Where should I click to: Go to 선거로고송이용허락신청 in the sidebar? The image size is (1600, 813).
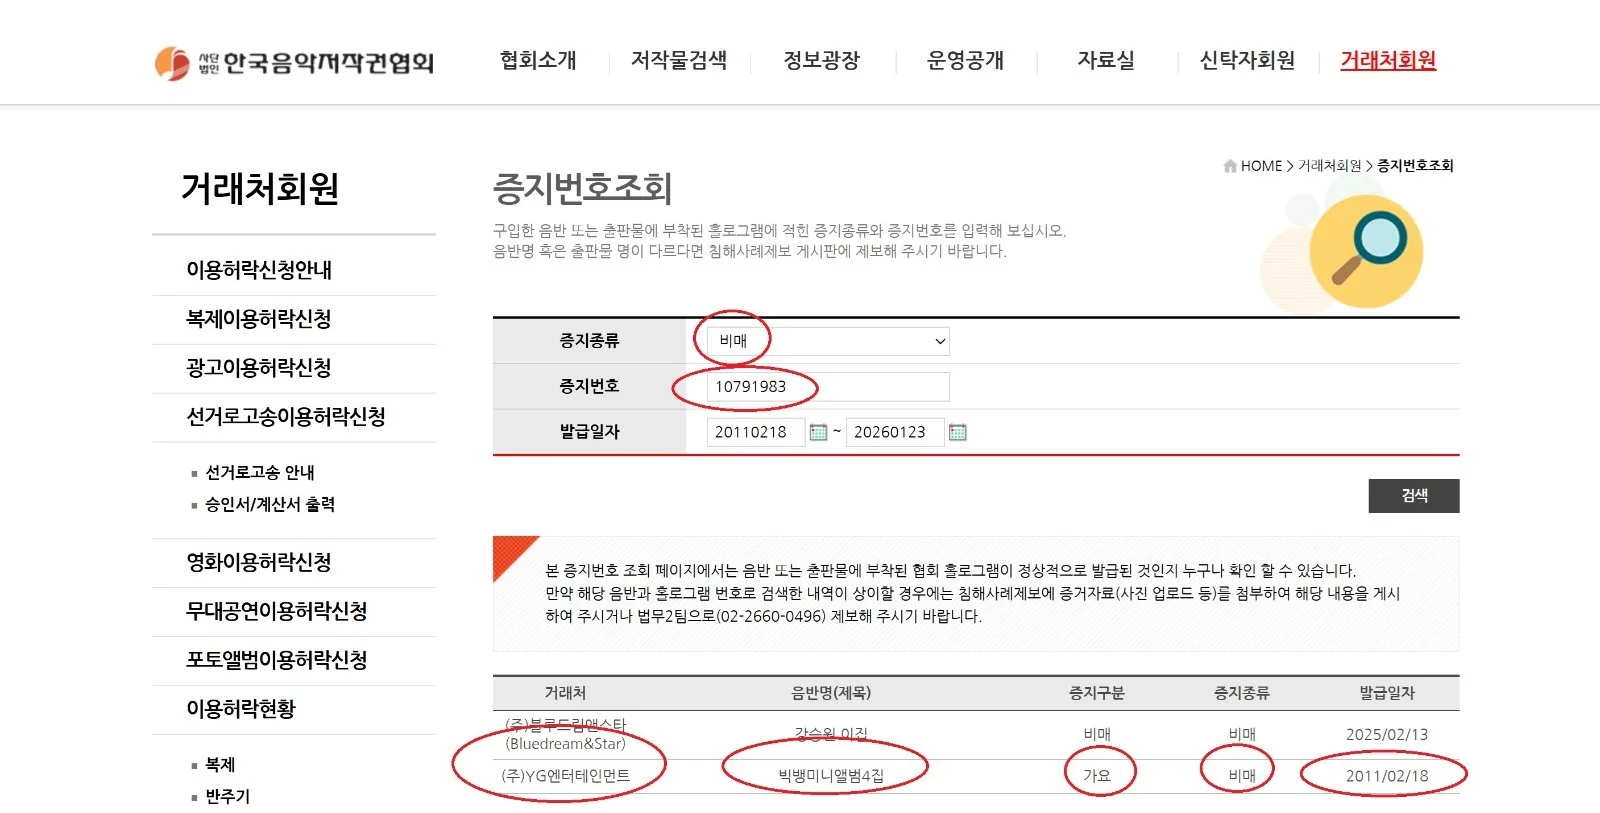[286, 417]
